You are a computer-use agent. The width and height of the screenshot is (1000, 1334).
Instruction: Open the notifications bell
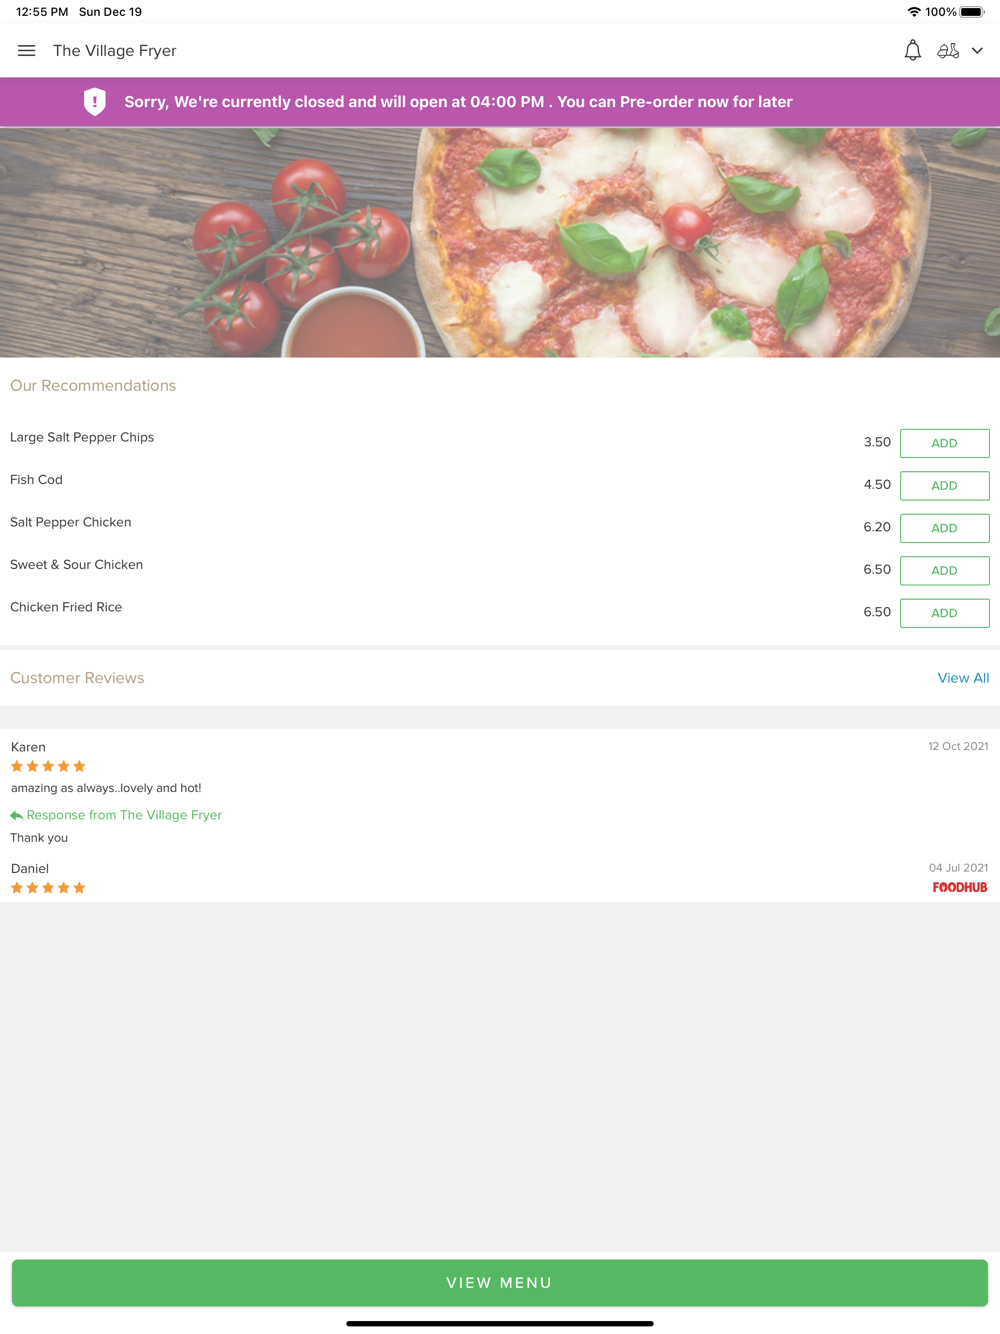click(x=912, y=50)
